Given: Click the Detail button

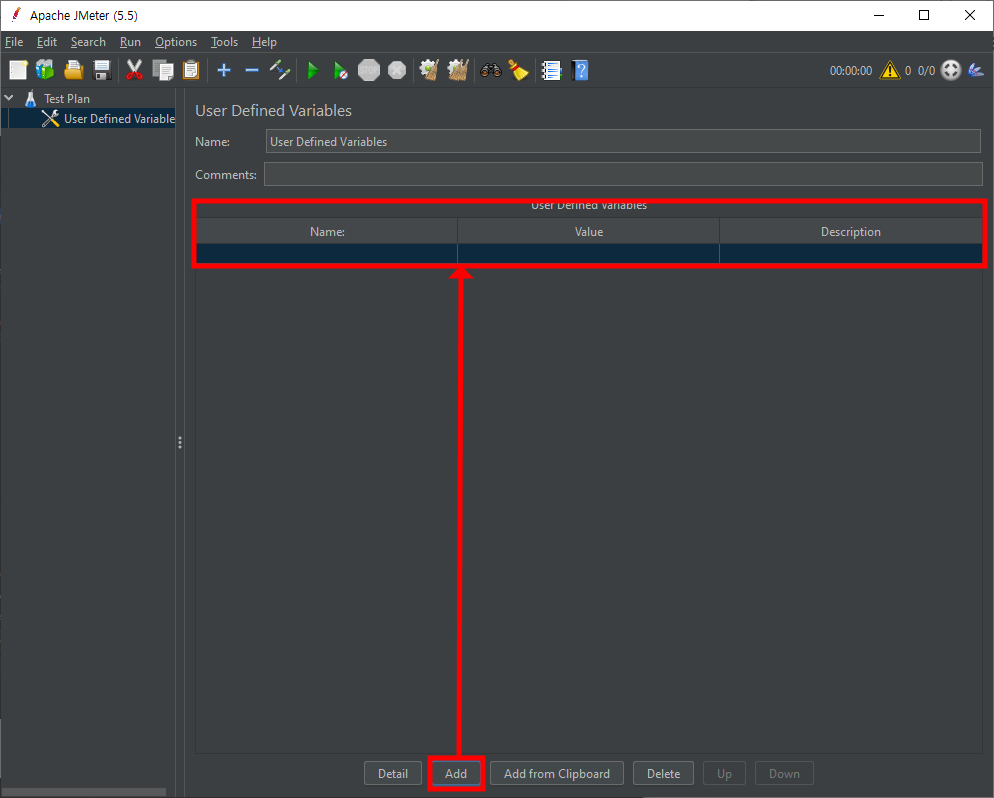Looking at the screenshot, I should click(393, 773).
